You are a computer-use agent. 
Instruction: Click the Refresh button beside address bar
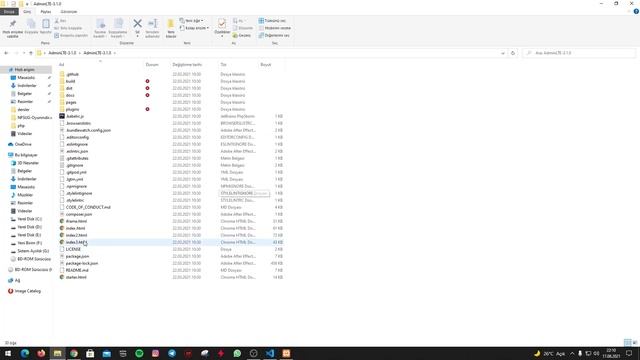[513, 53]
